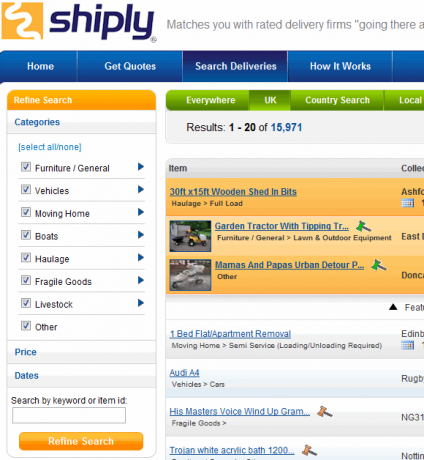Click the auction gavel beside His Masters Voice listing
This screenshot has height=460, width=424.
tap(325, 412)
